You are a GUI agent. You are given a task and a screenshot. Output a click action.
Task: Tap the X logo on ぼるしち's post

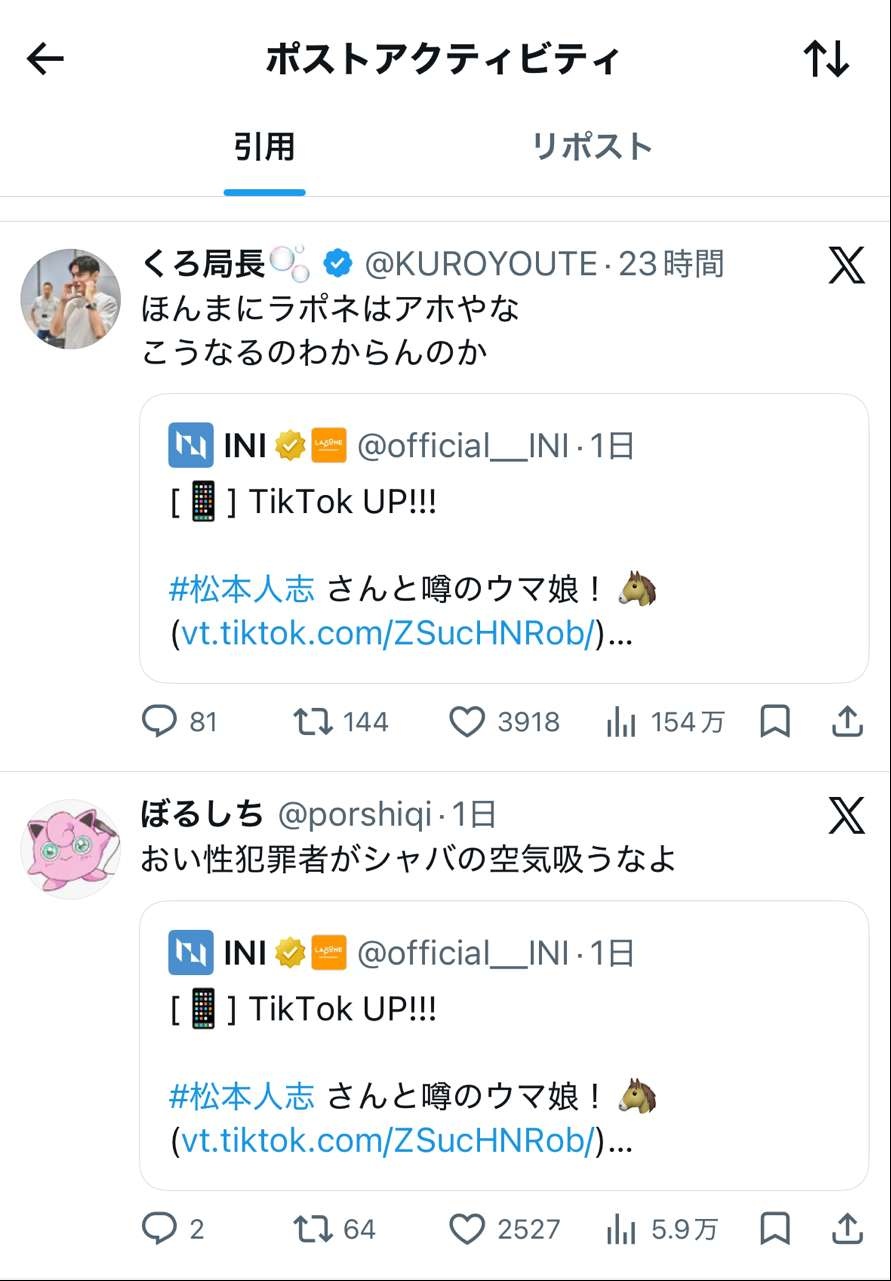(846, 816)
